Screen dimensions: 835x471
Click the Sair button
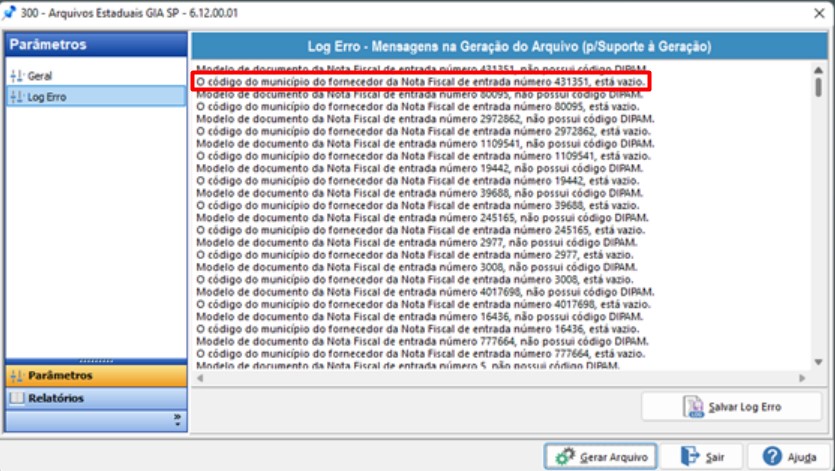(x=701, y=457)
